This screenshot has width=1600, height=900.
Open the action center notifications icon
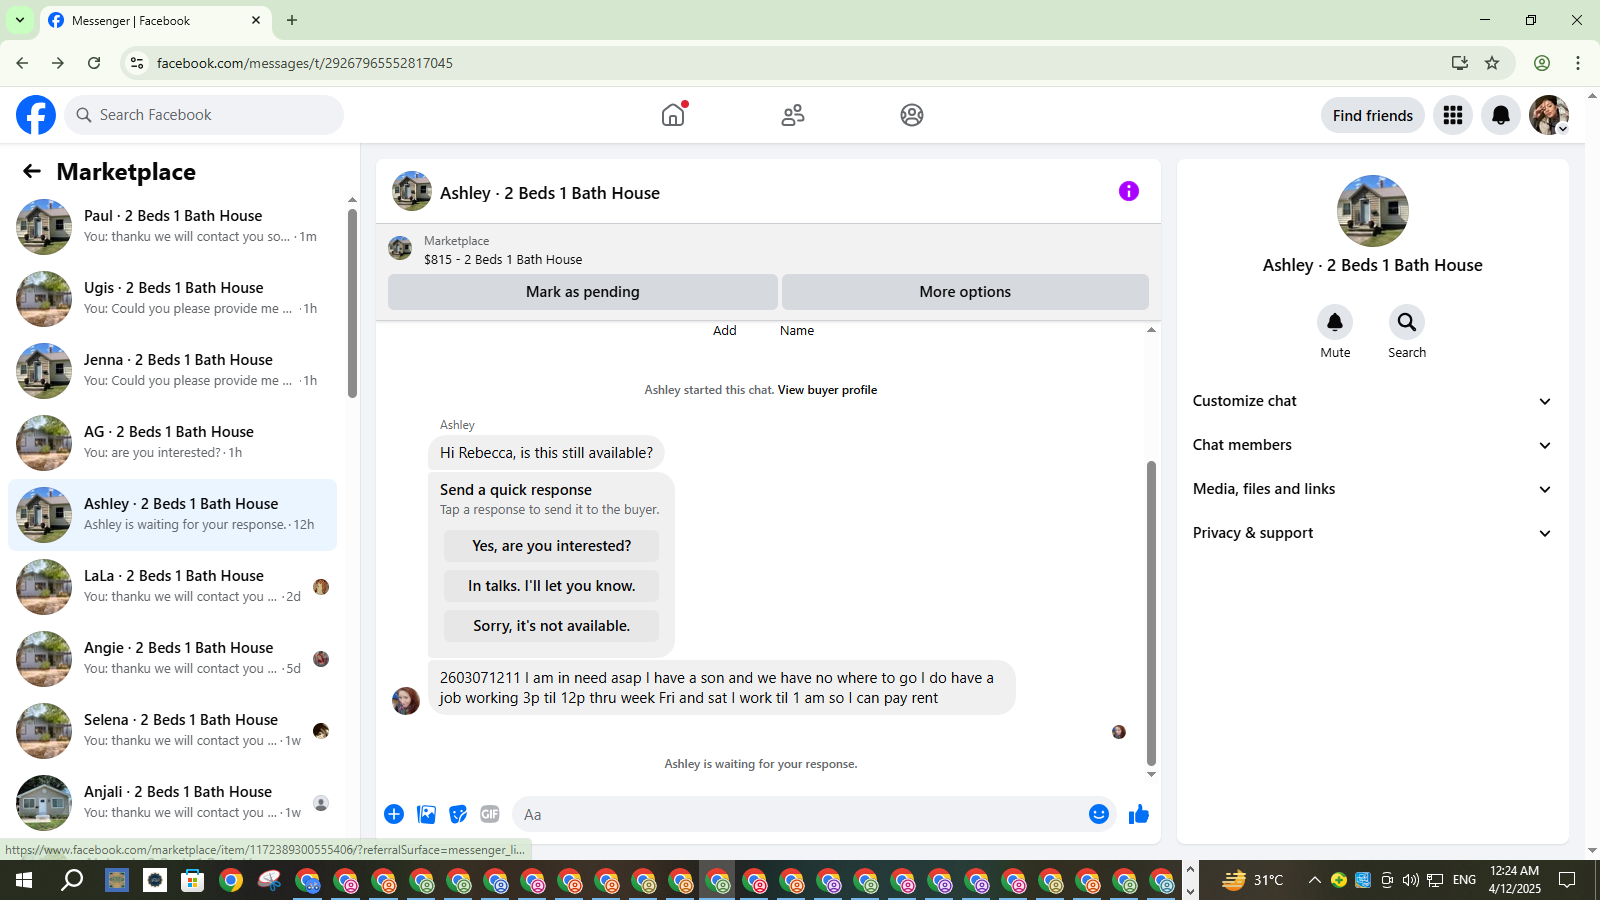pos(1567,880)
